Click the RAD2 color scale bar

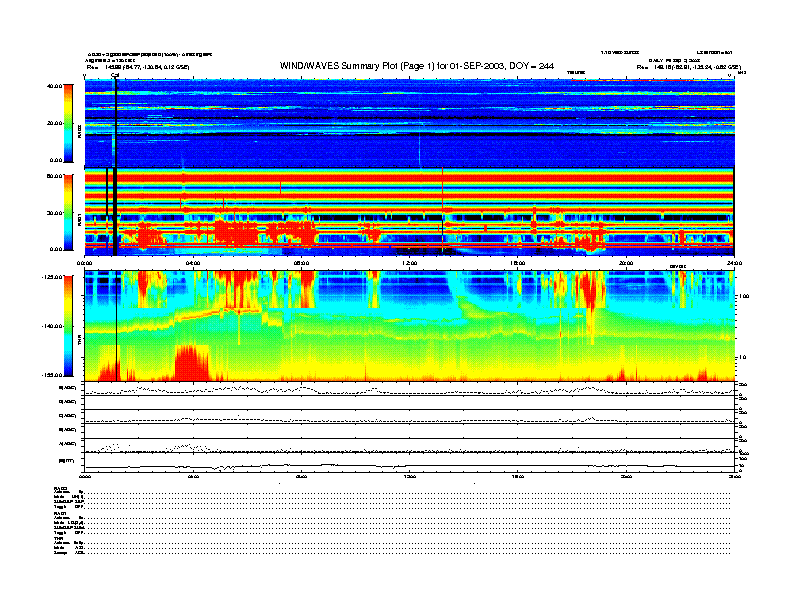pos(68,123)
